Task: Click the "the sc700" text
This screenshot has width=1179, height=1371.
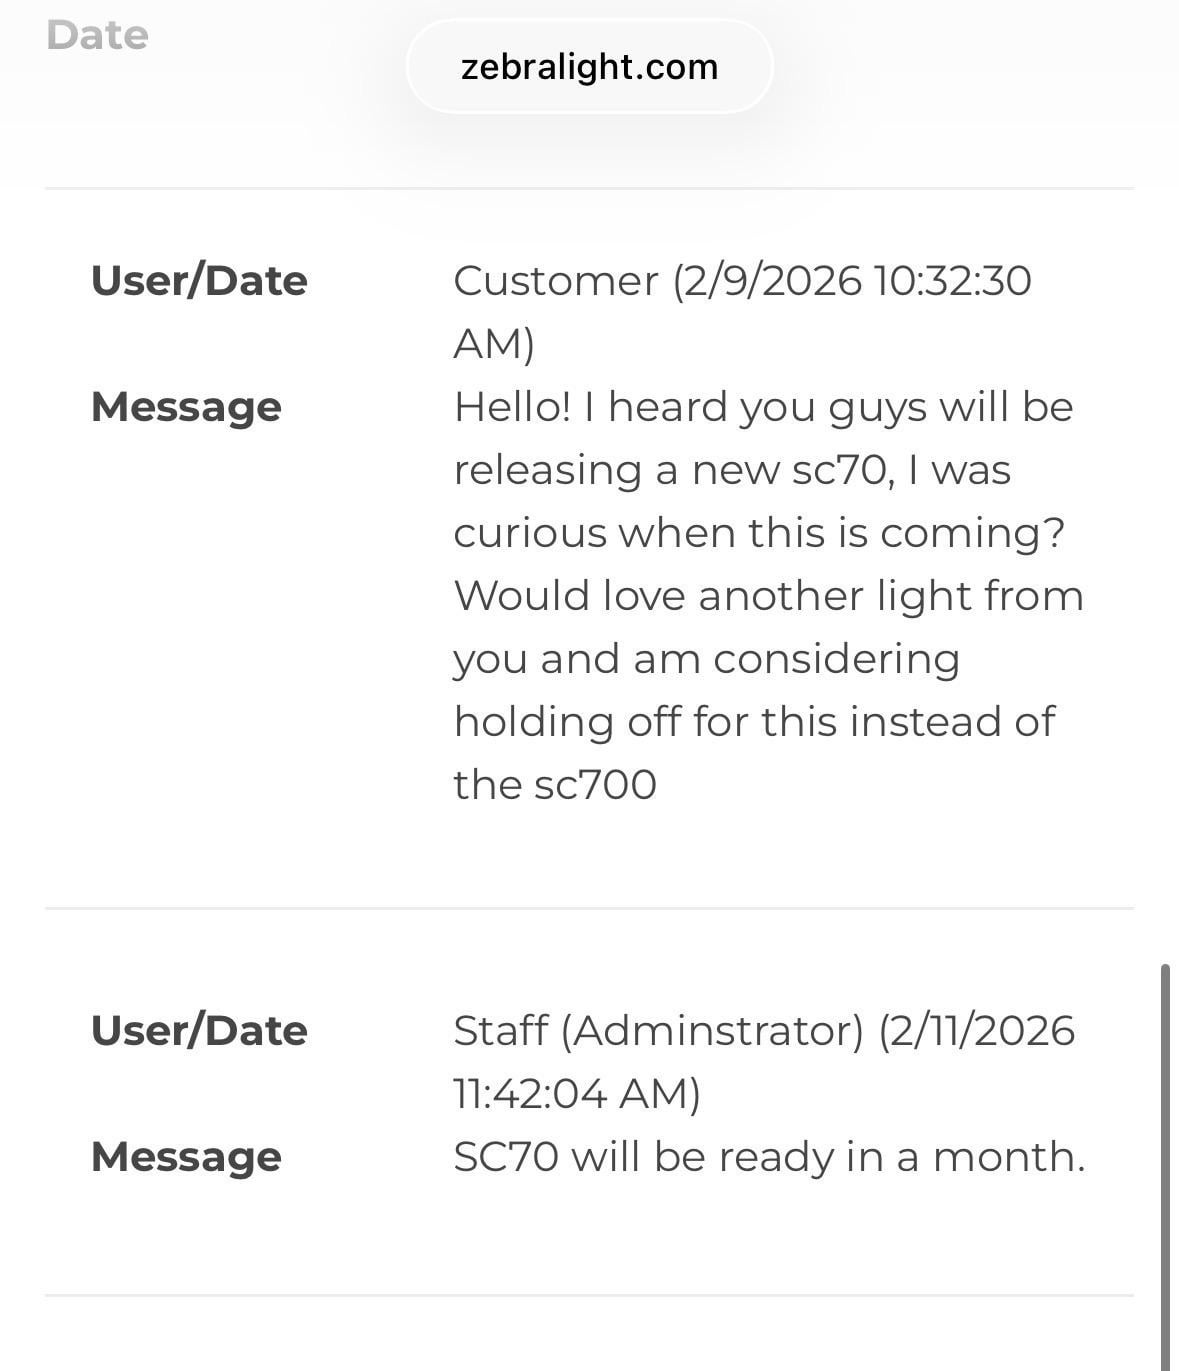Action: pos(555,785)
